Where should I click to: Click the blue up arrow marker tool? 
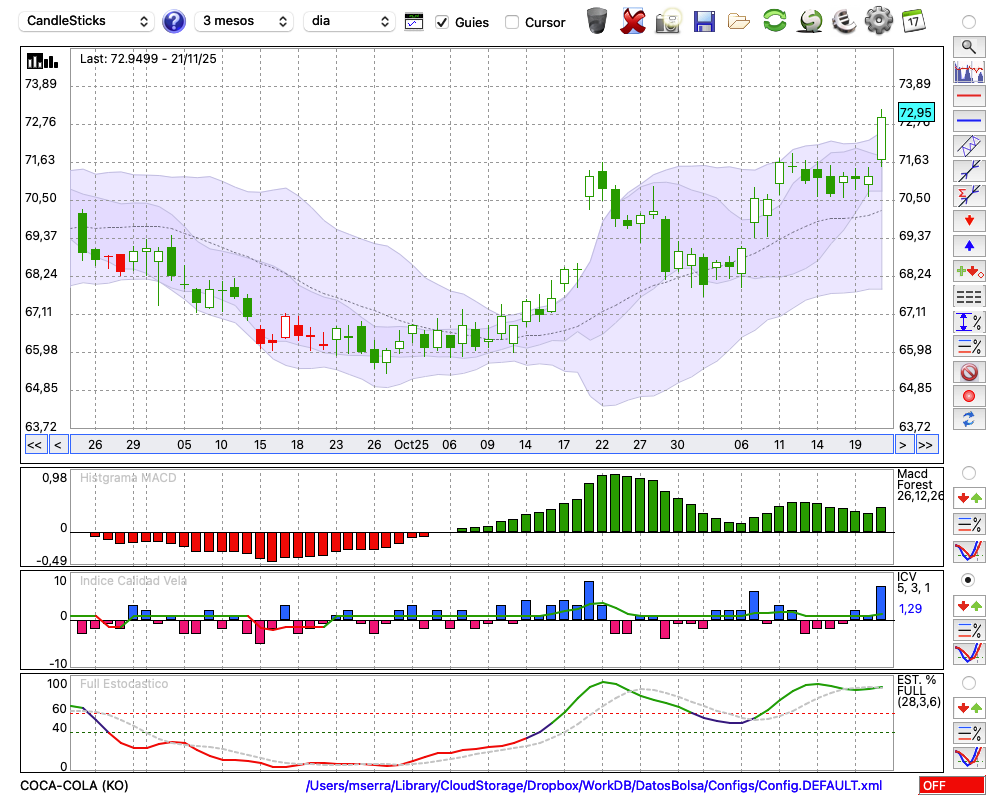pyautogui.click(x=968, y=245)
